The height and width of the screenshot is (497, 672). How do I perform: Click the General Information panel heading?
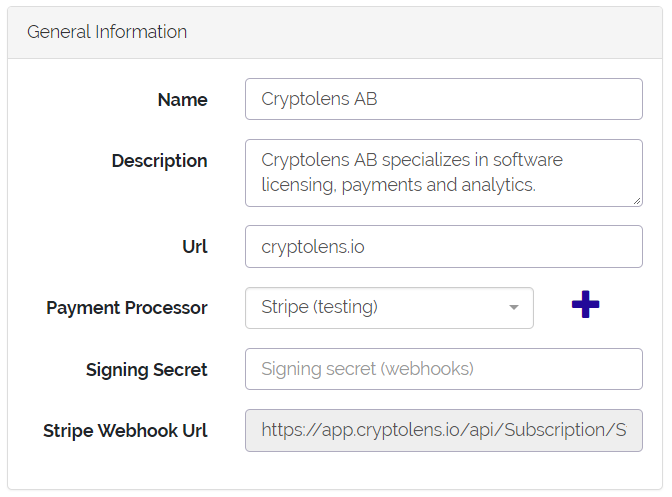click(107, 32)
